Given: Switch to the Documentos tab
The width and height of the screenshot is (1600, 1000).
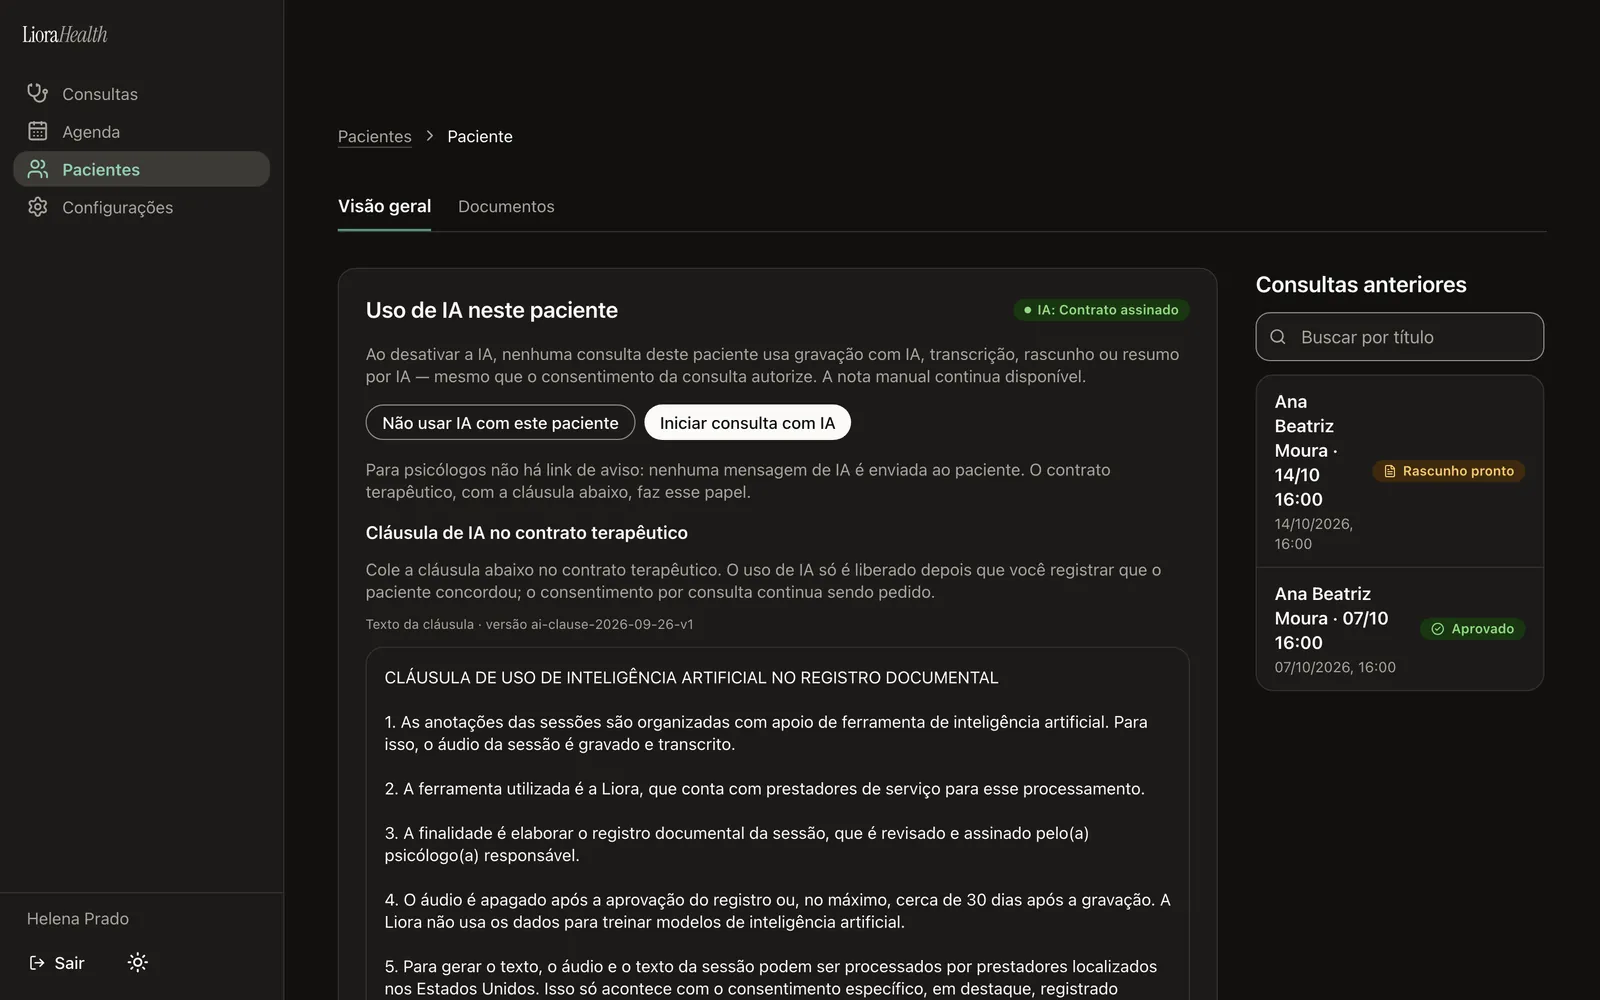Looking at the screenshot, I should tap(506, 206).
